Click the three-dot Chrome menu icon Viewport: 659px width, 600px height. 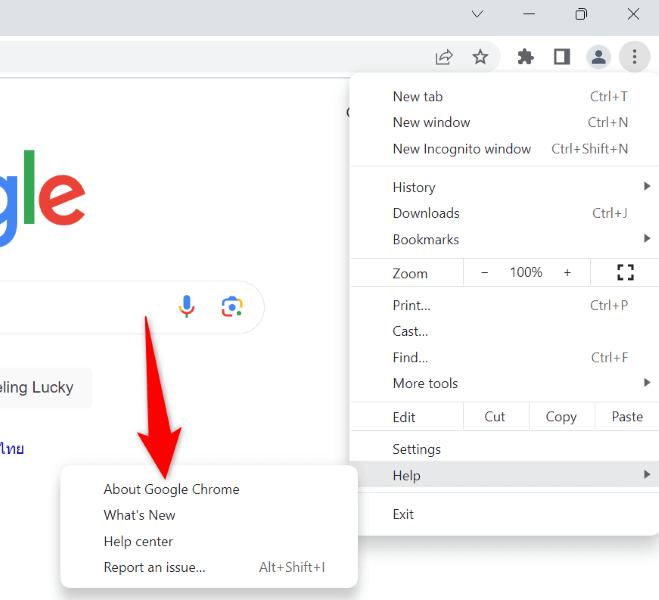tap(634, 57)
